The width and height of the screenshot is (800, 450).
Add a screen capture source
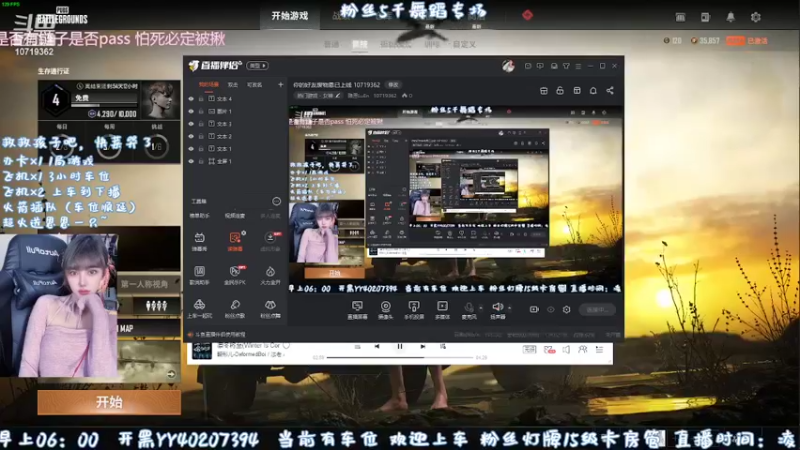coord(357,310)
